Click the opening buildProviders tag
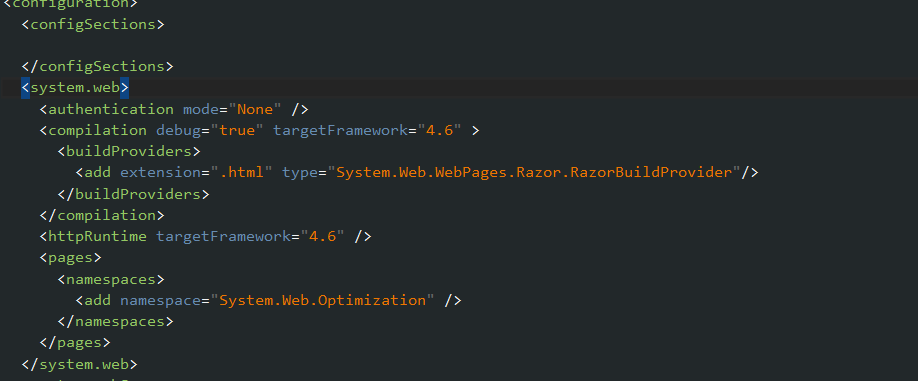 point(129,152)
